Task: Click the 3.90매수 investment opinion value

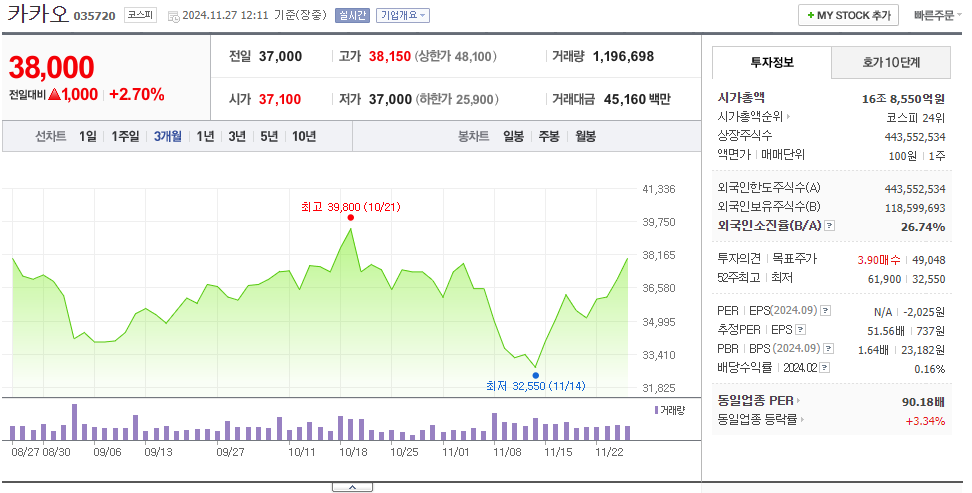Action: tap(880, 260)
